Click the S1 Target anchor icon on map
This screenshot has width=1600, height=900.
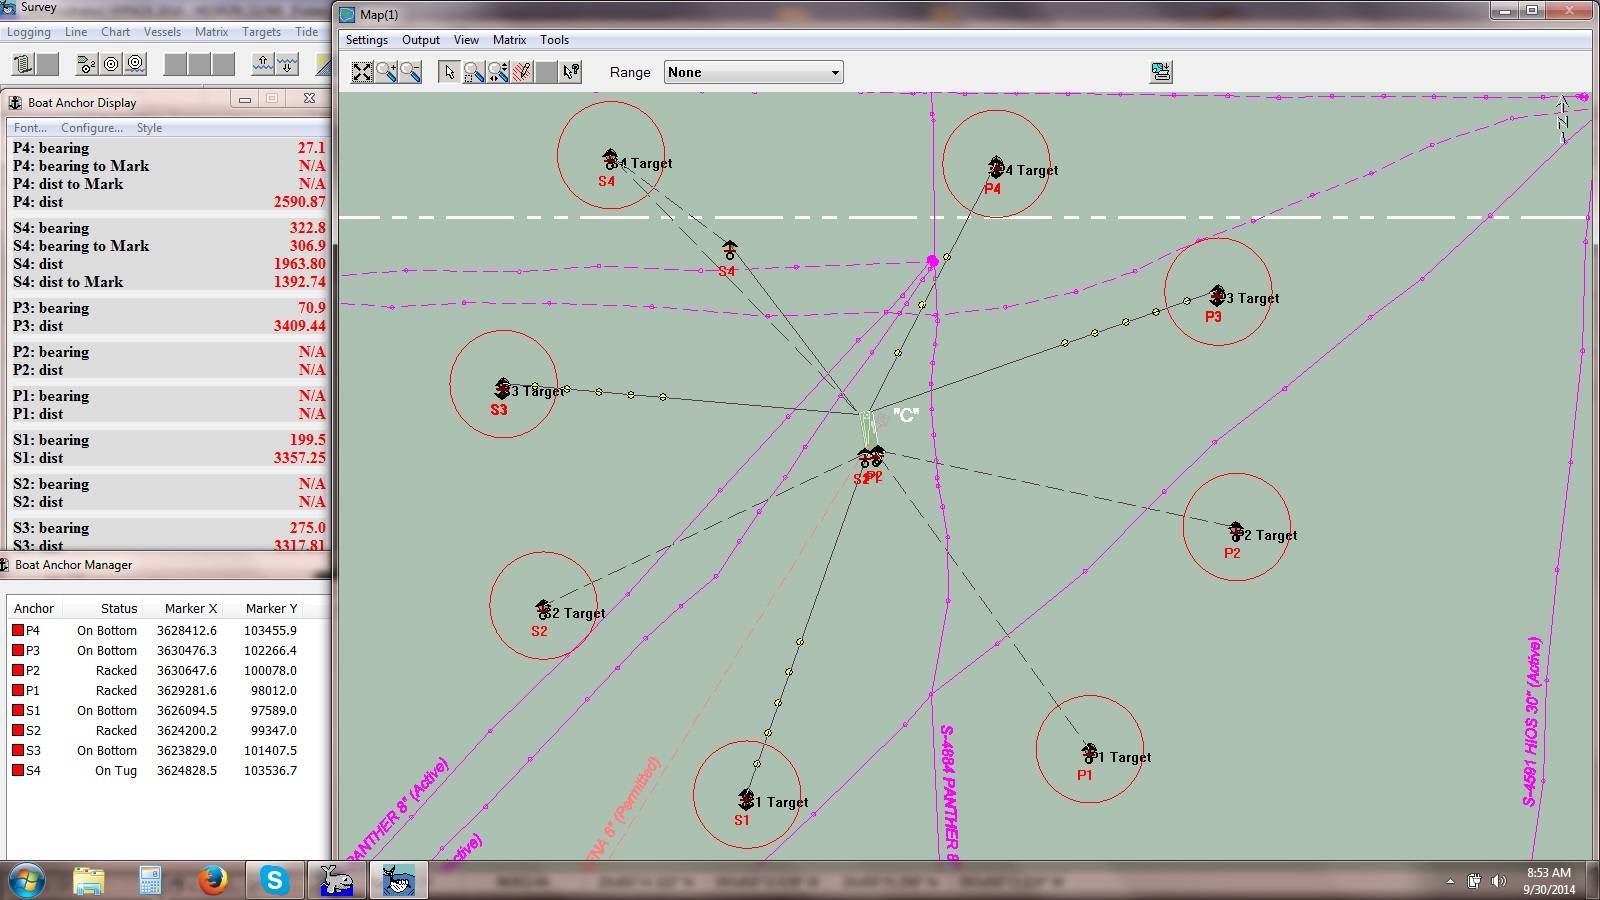click(746, 798)
